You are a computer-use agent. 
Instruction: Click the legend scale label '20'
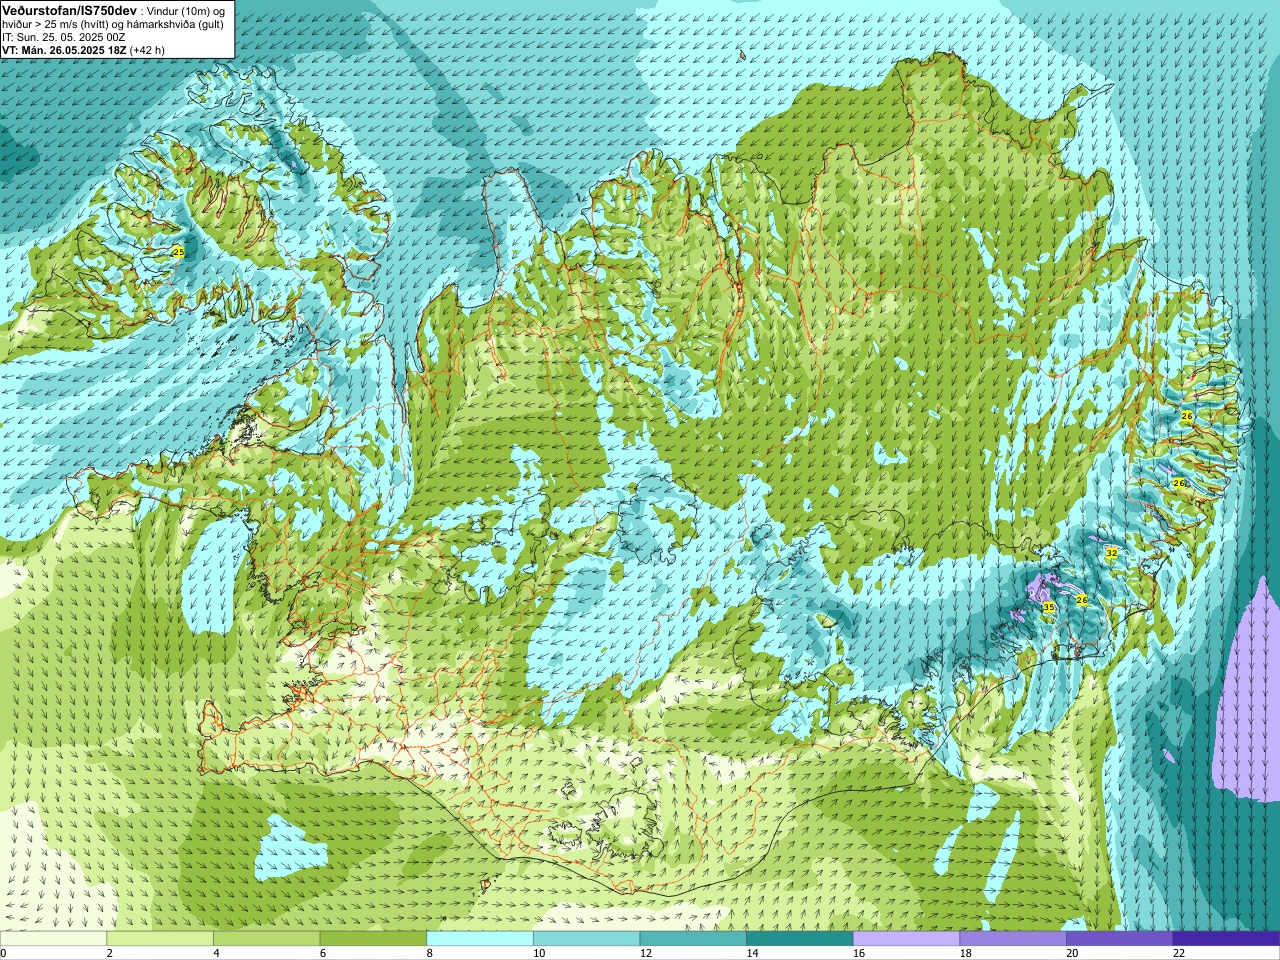click(x=1073, y=953)
